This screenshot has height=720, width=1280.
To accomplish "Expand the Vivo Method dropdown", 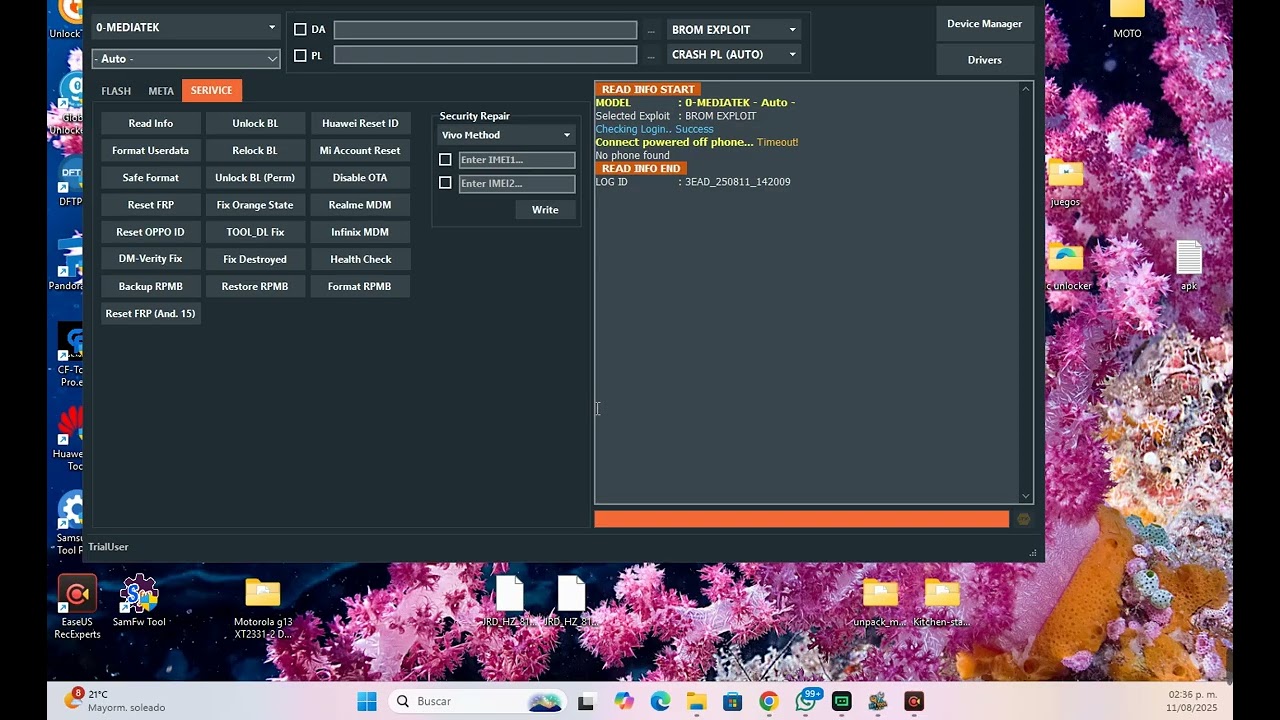I will pyautogui.click(x=506, y=135).
